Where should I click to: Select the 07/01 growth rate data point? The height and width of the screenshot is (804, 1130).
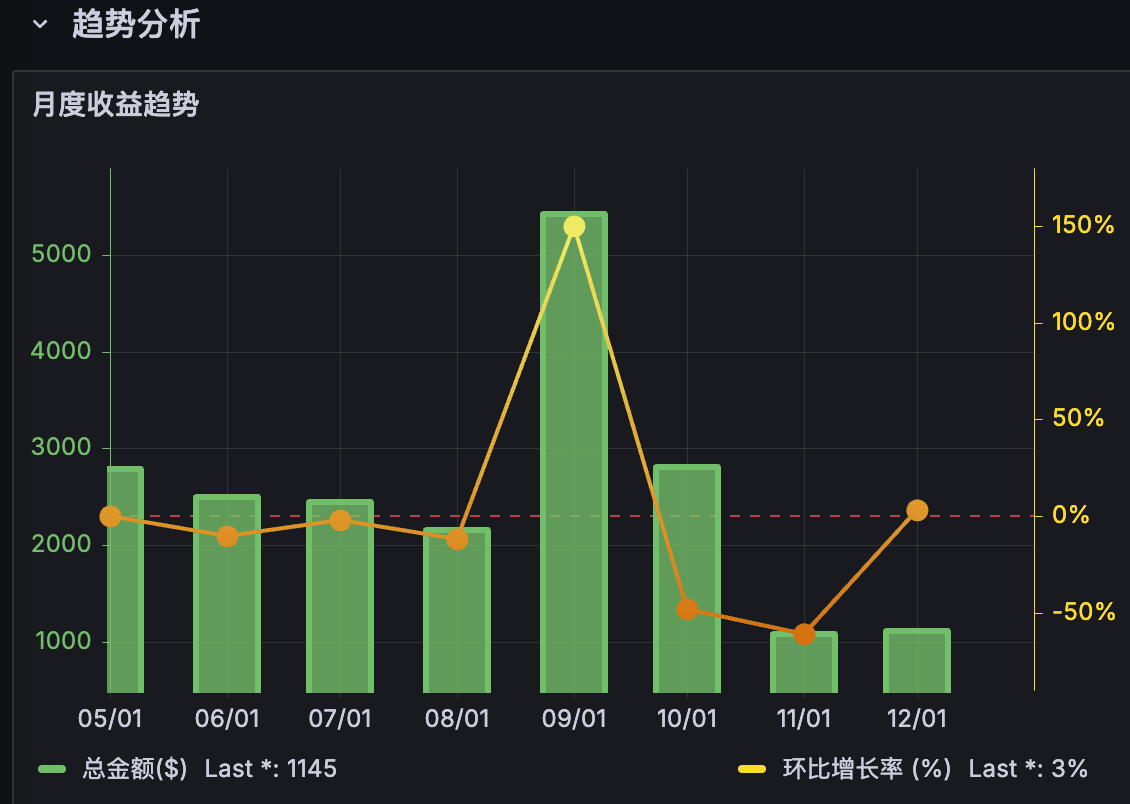click(x=340, y=520)
